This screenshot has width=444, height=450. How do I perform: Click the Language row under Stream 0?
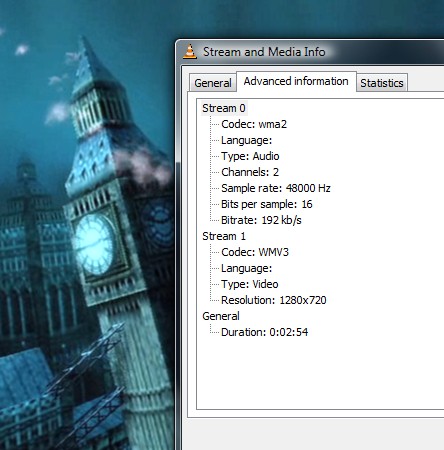[246, 140]
